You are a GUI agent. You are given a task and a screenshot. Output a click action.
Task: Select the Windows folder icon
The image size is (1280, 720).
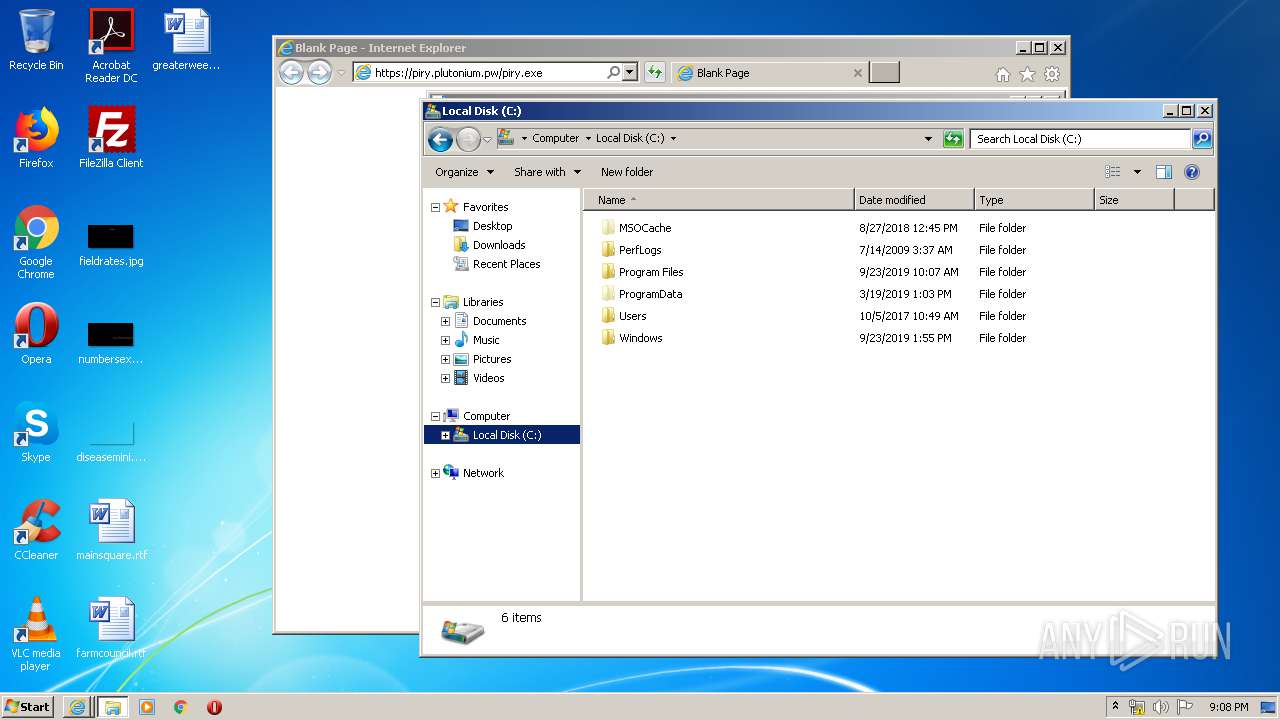pos(608,338)
